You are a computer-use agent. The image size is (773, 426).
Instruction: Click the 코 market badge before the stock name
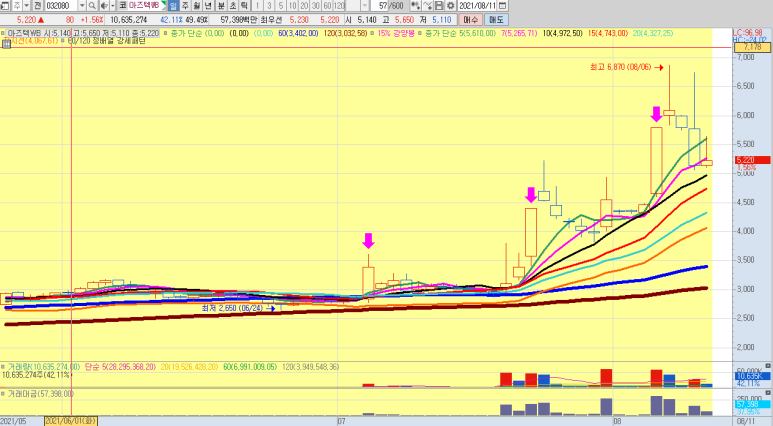[x=122, y=6]
